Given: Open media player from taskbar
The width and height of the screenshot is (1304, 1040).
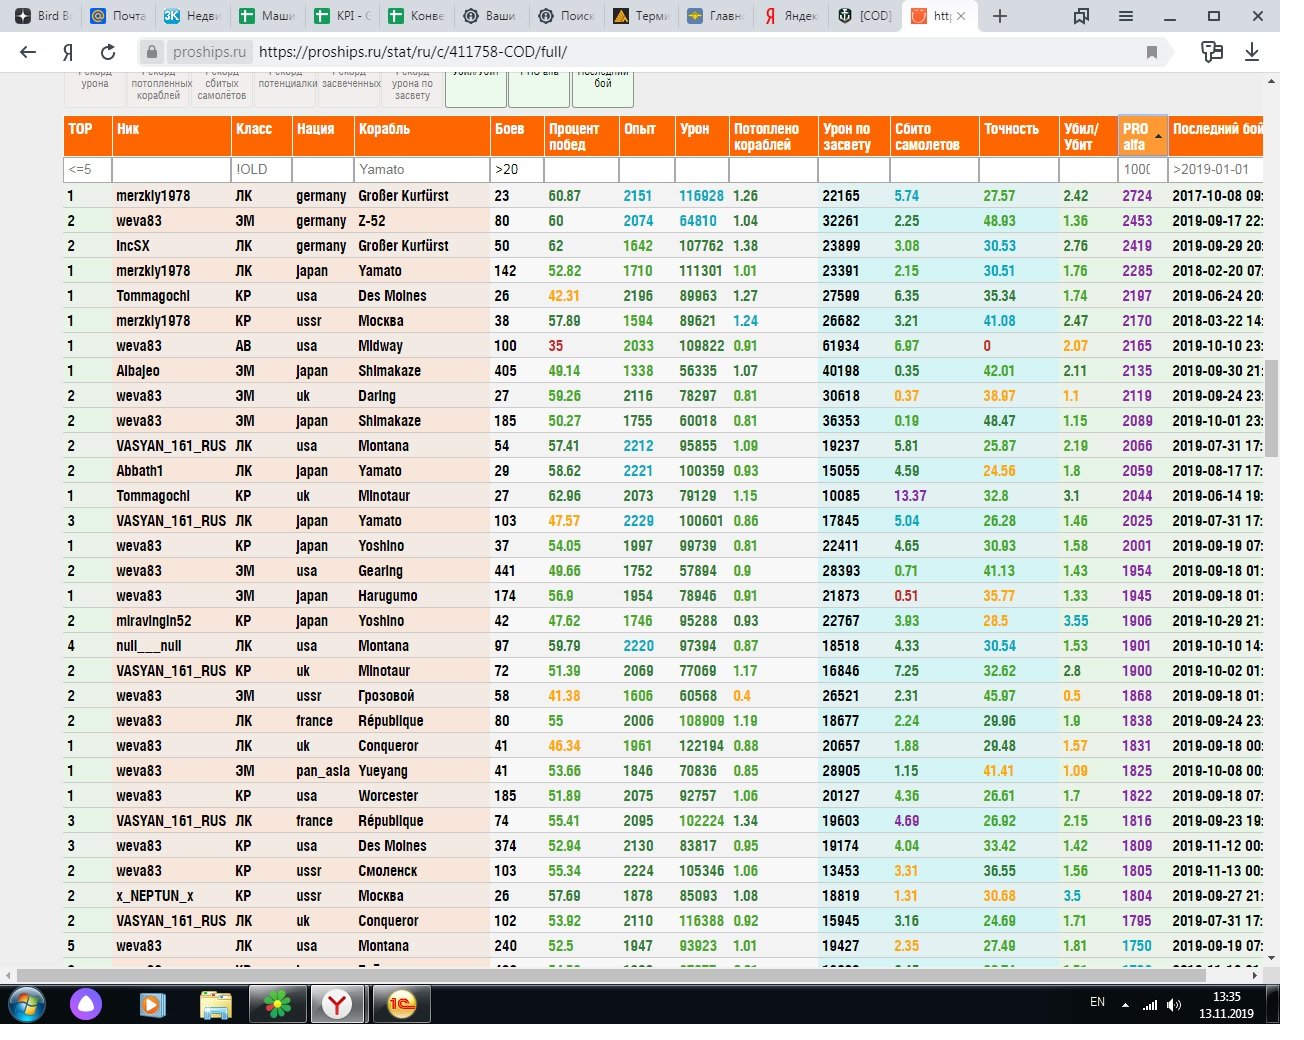Looking at the screenshot, I should [x=152, y=1004].
